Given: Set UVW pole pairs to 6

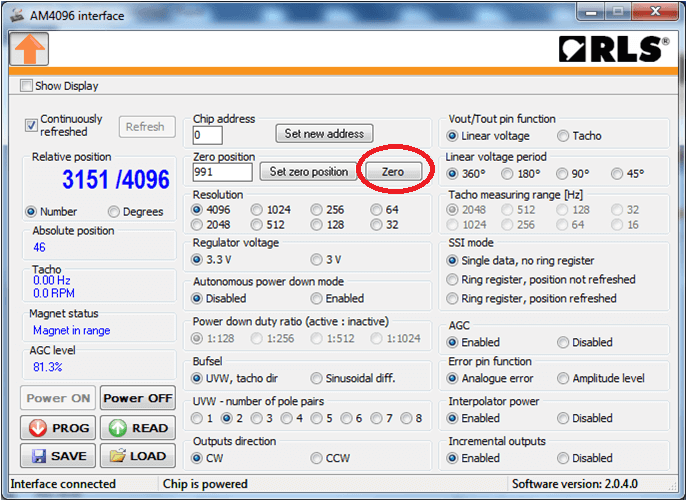Looking at the screenshot, I should pyautogui.click(x=352, y=418).
